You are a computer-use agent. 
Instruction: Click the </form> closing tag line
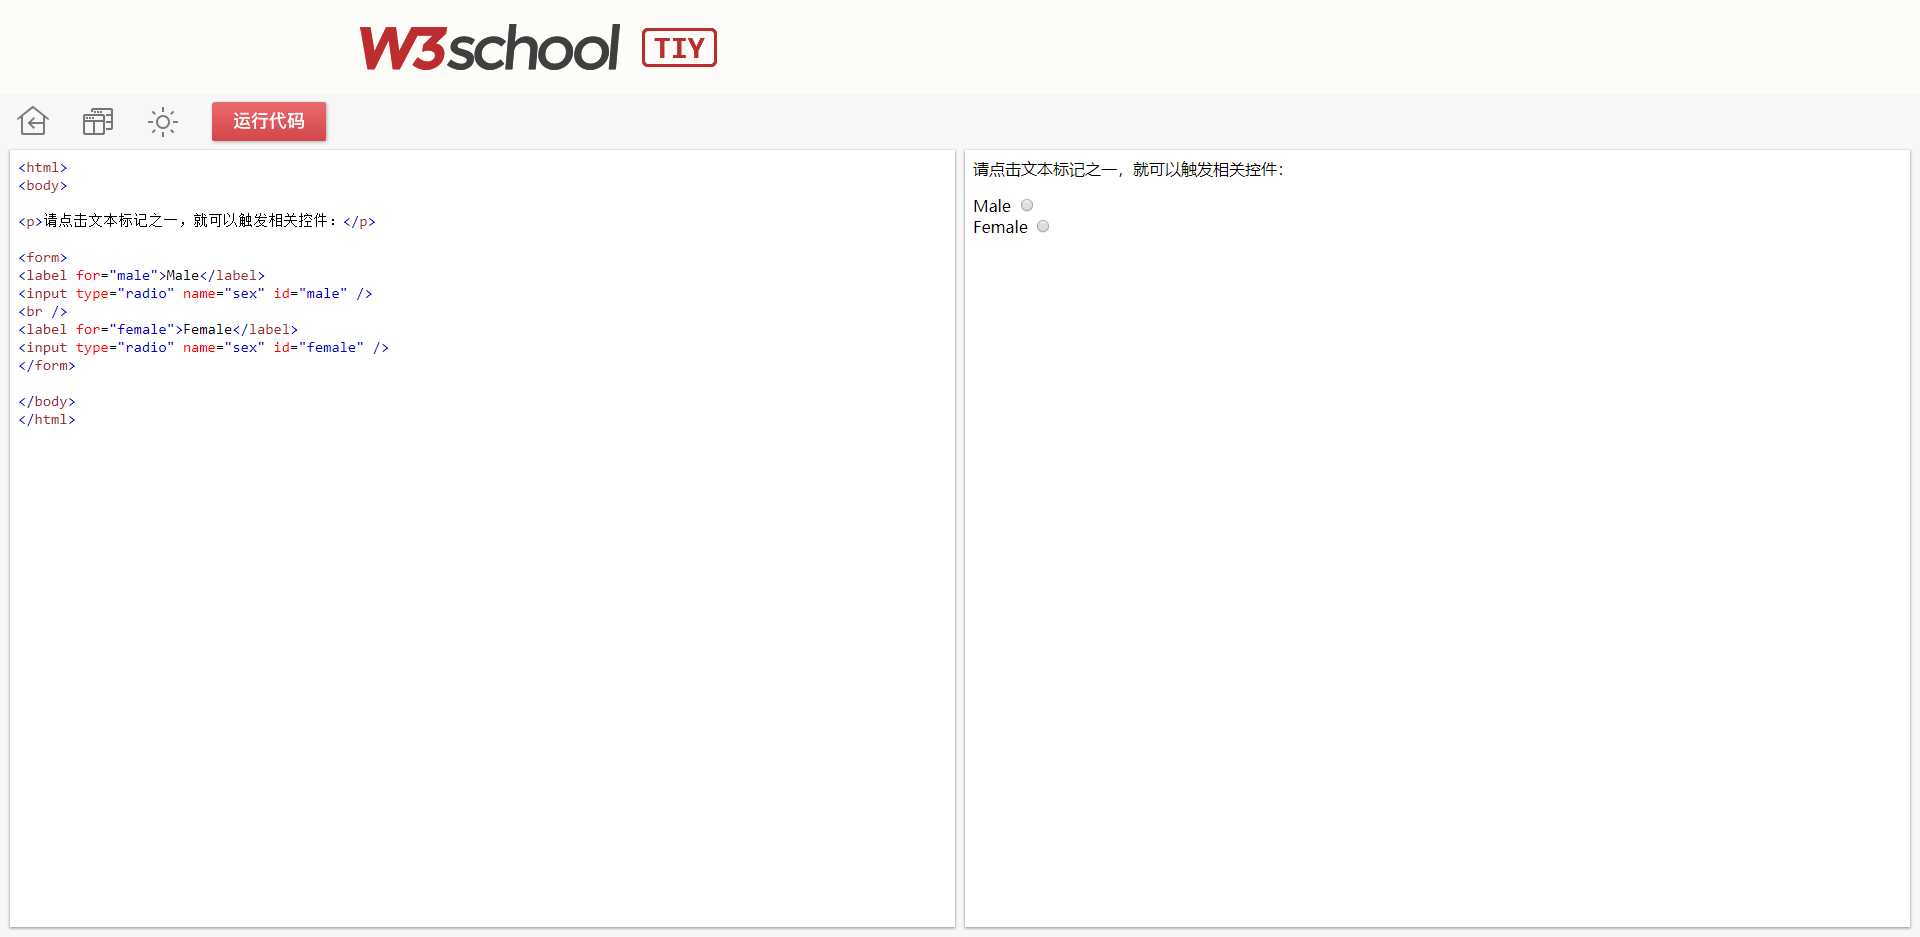[47, 365]
